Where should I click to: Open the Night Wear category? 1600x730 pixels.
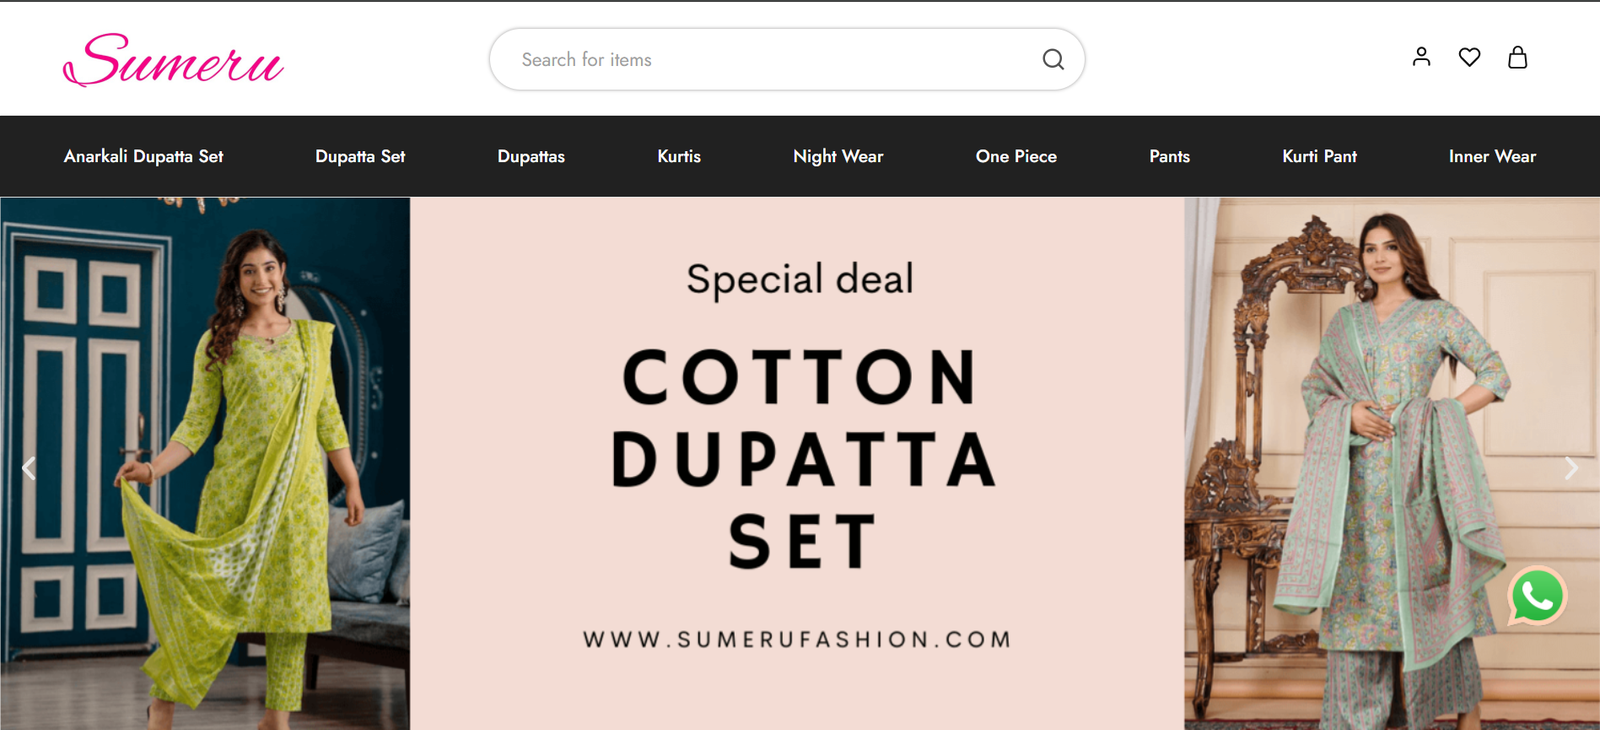coord(838,156)
